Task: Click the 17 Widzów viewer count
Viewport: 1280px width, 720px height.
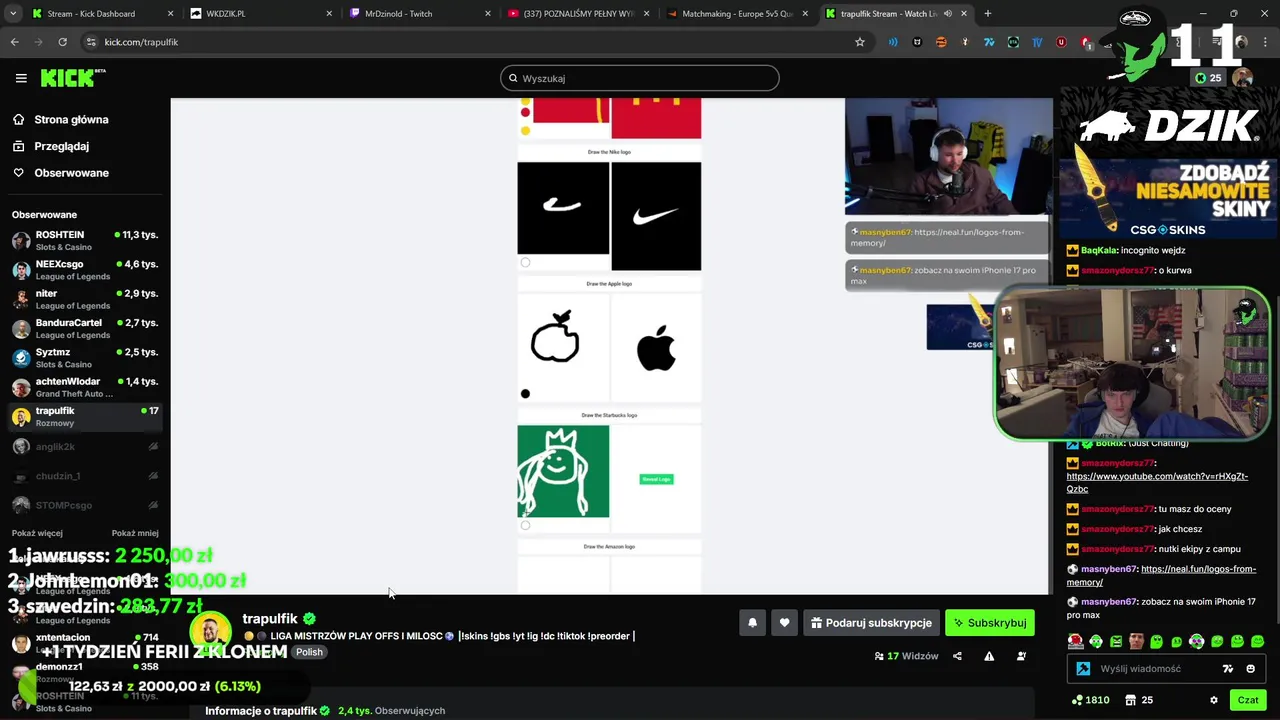Action: click(x=906, y=656)
